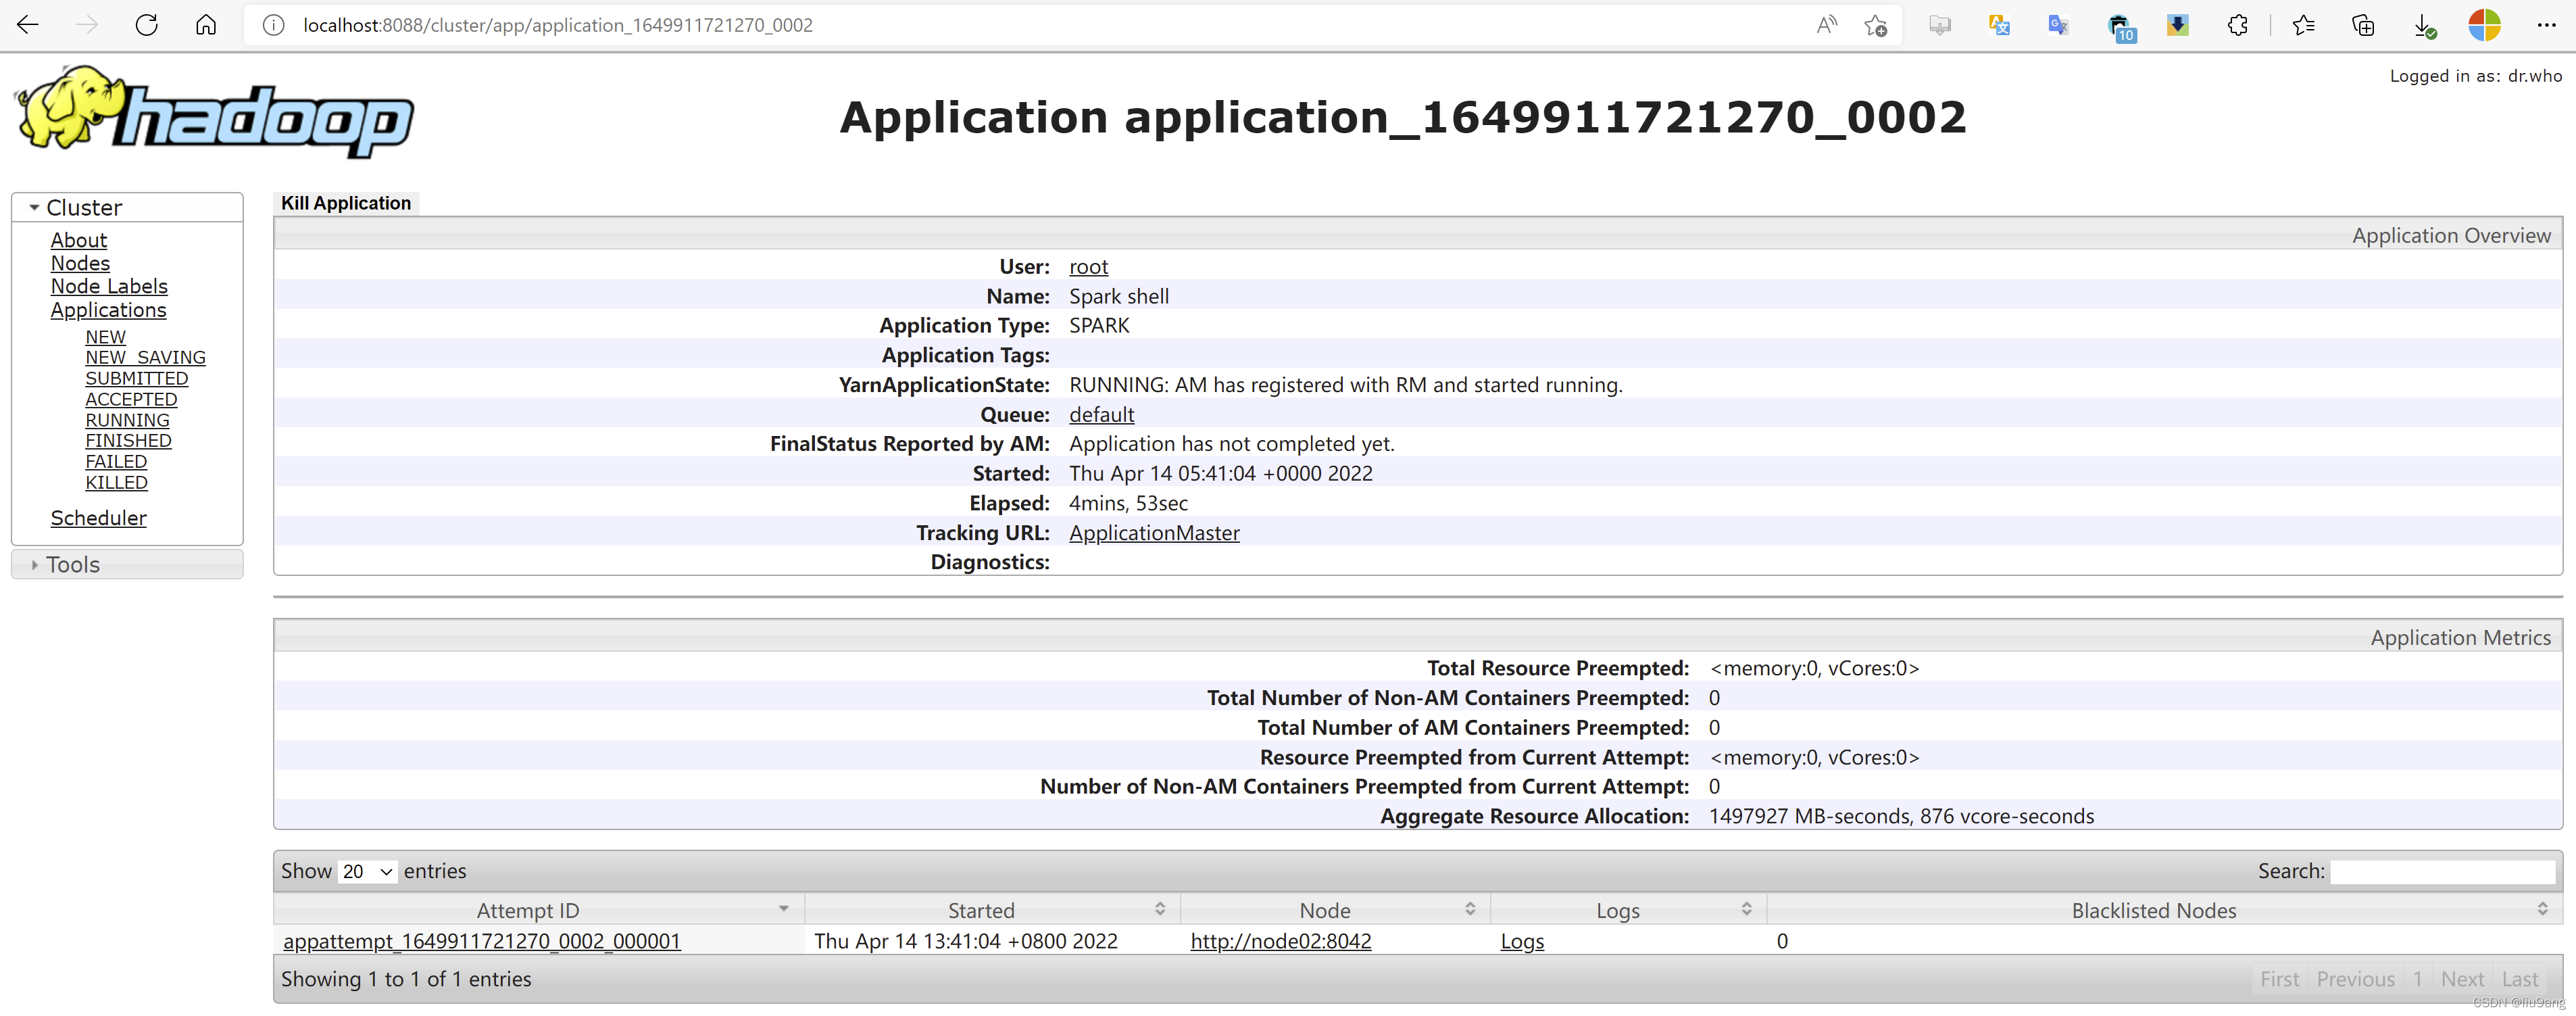2576x1016 pixels.
Task: Open the ApplicationMaster tracking URL
Action: point(1154,533)
